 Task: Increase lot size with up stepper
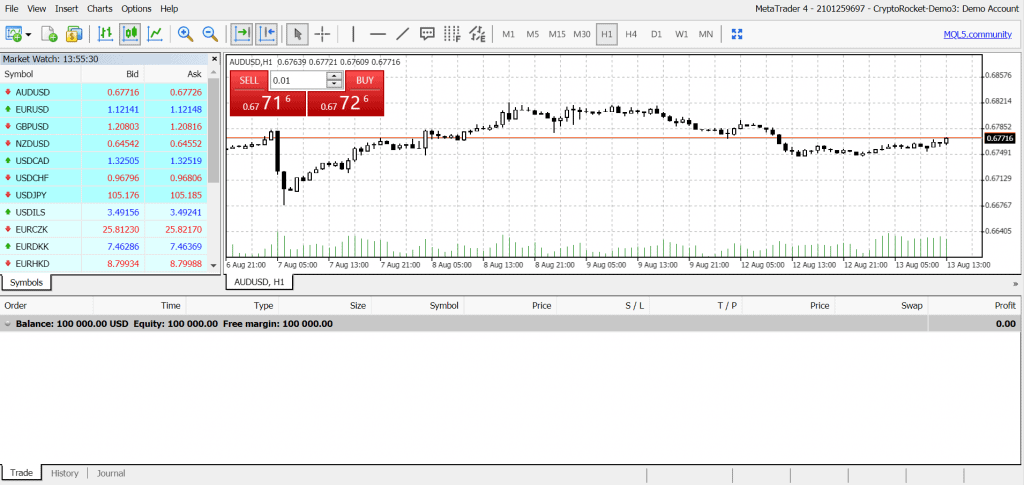334,76
